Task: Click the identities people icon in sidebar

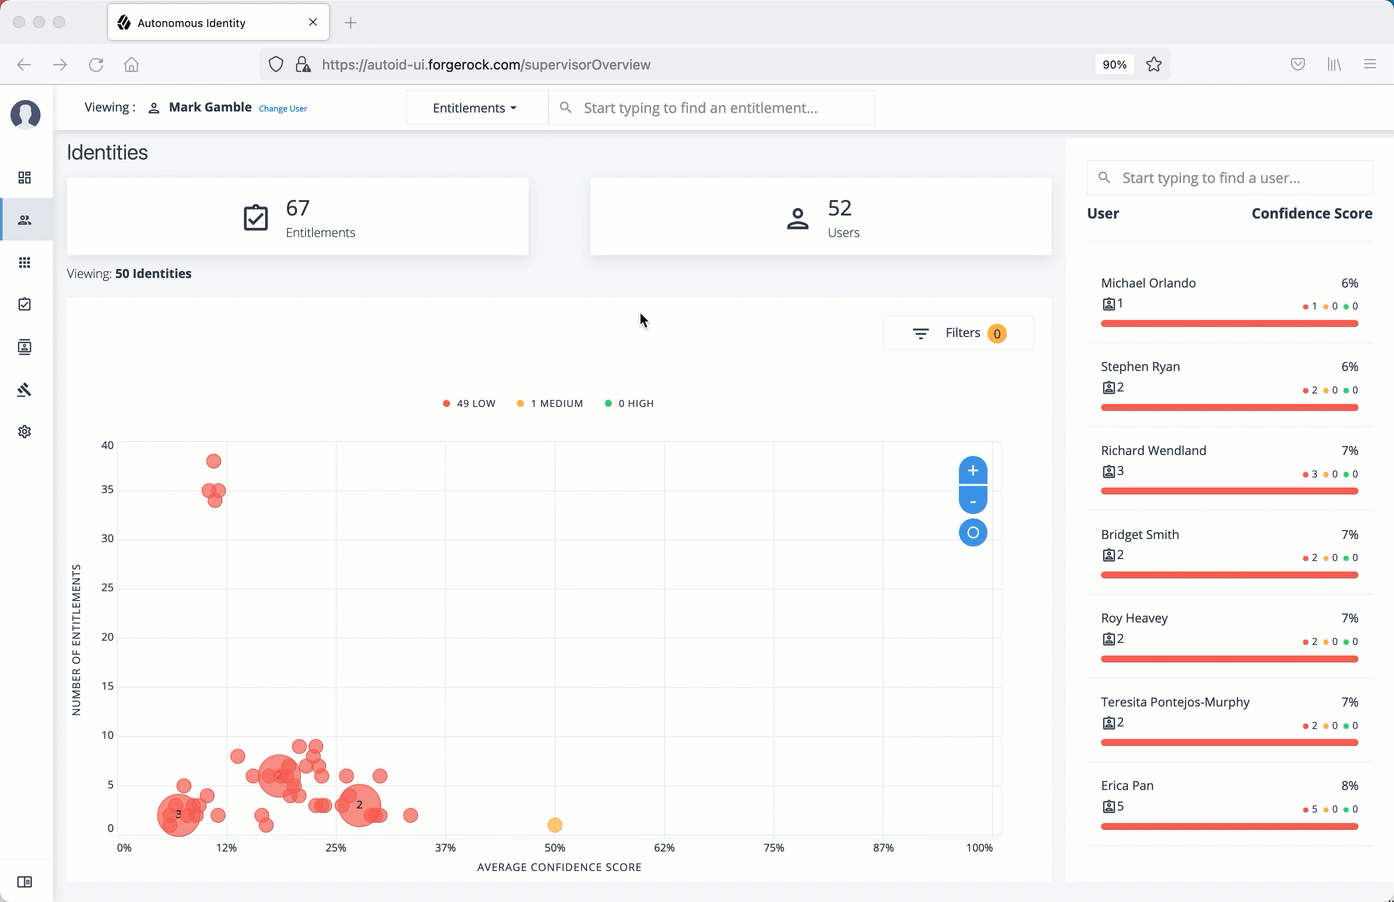Action: point(25,220)
